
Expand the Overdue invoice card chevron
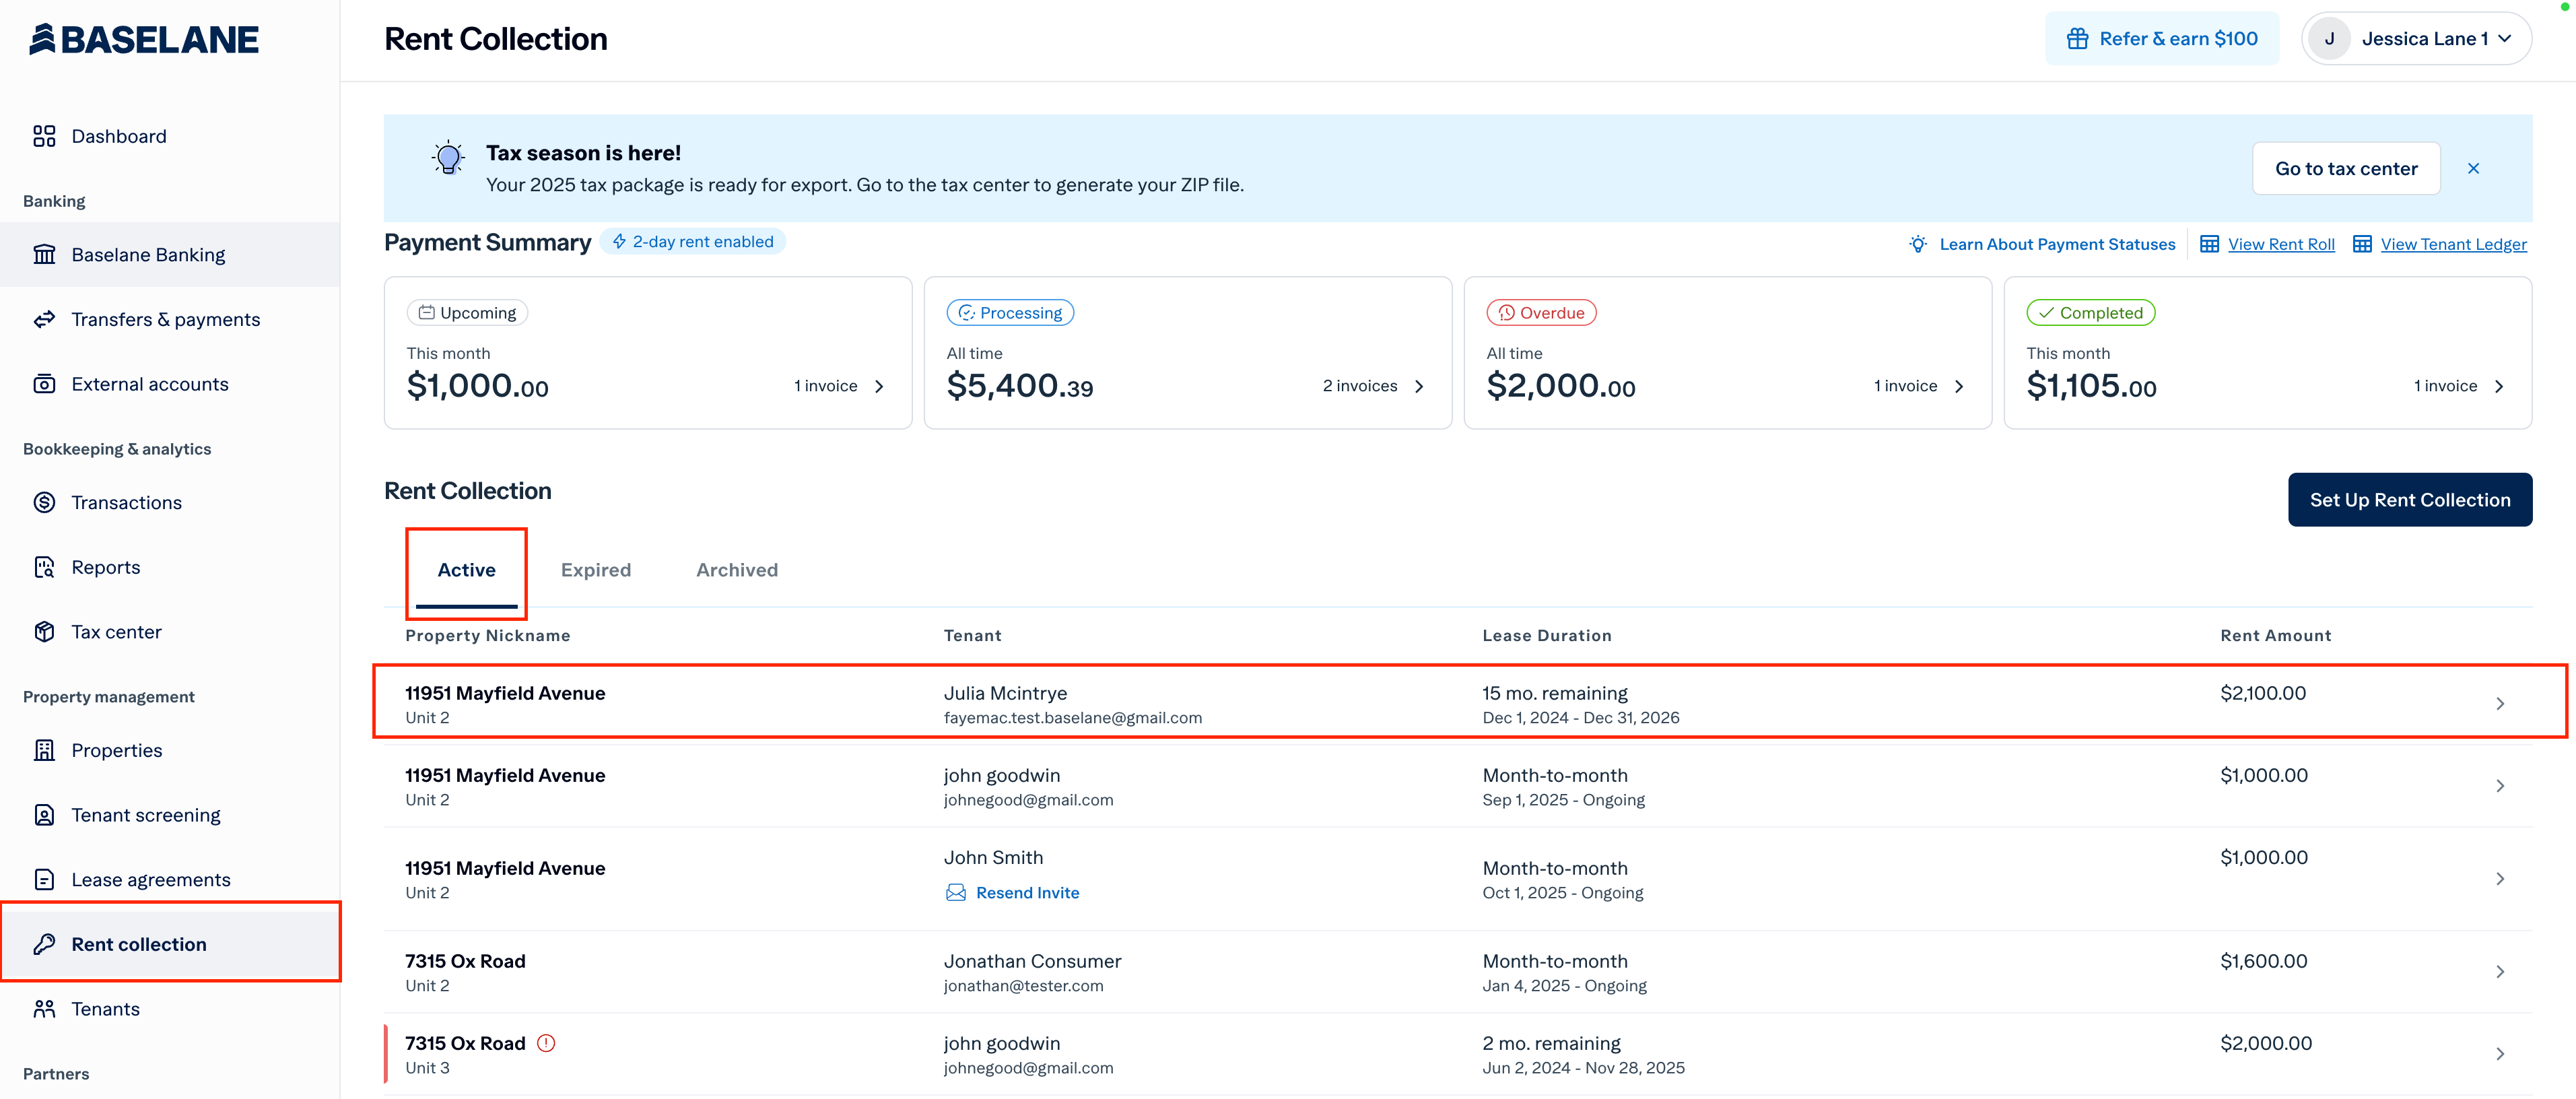click(x=1959, y=386)
